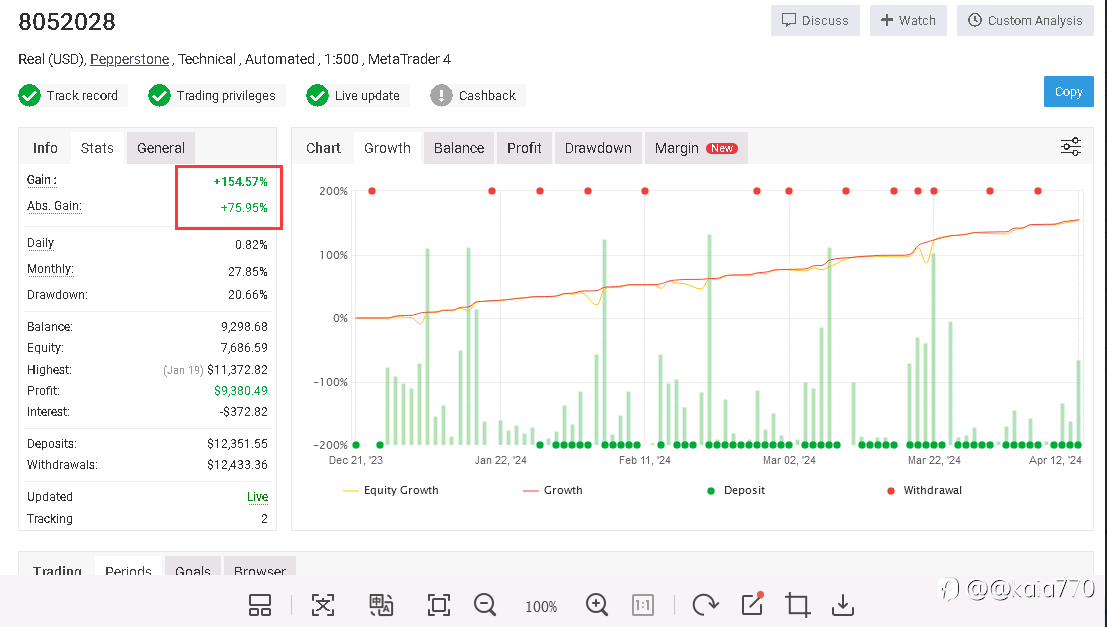
Task: Open chart settings sliders icon
Action: 1070,146
